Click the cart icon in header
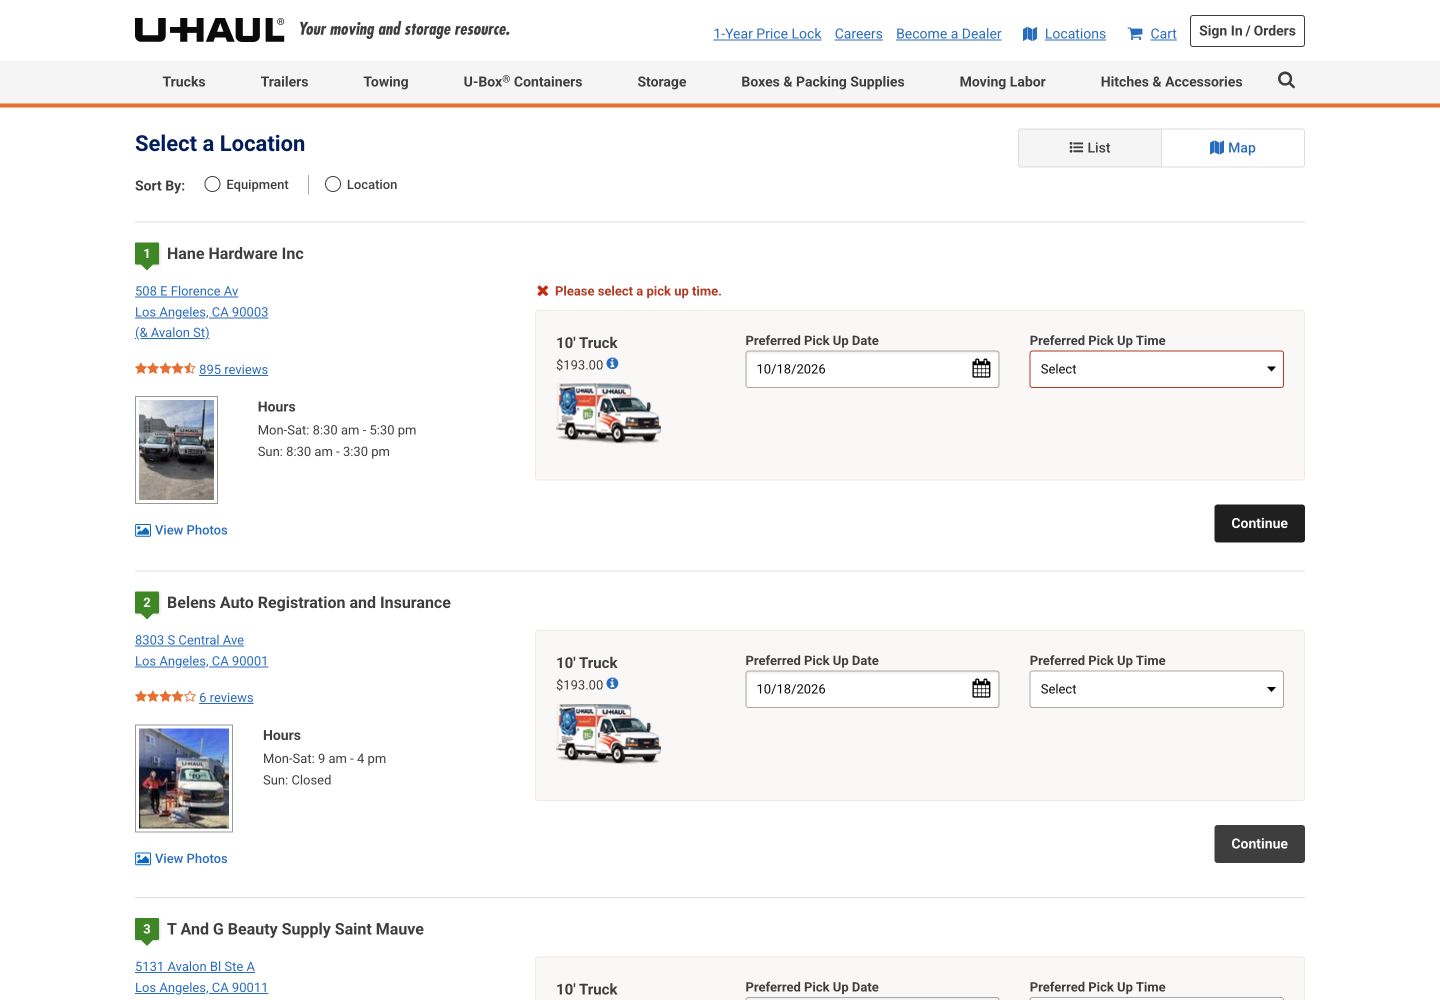 tap(1135, 34)
